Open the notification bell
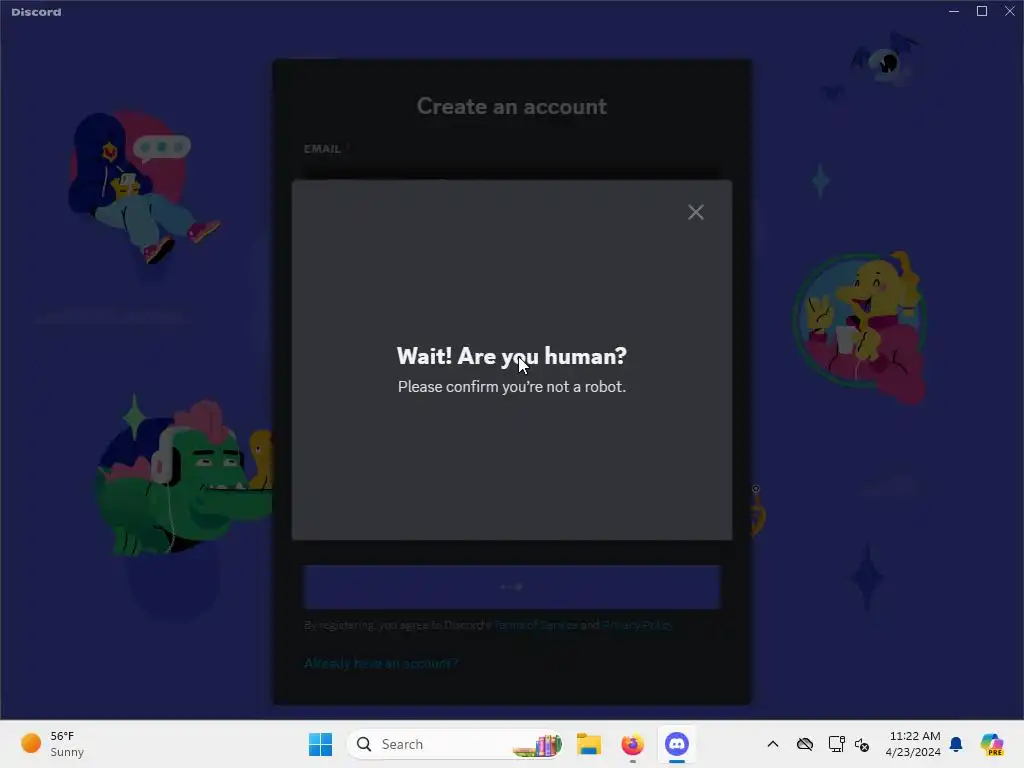Viewport: 1024px width, 768px height. click(x=956, y=744)
